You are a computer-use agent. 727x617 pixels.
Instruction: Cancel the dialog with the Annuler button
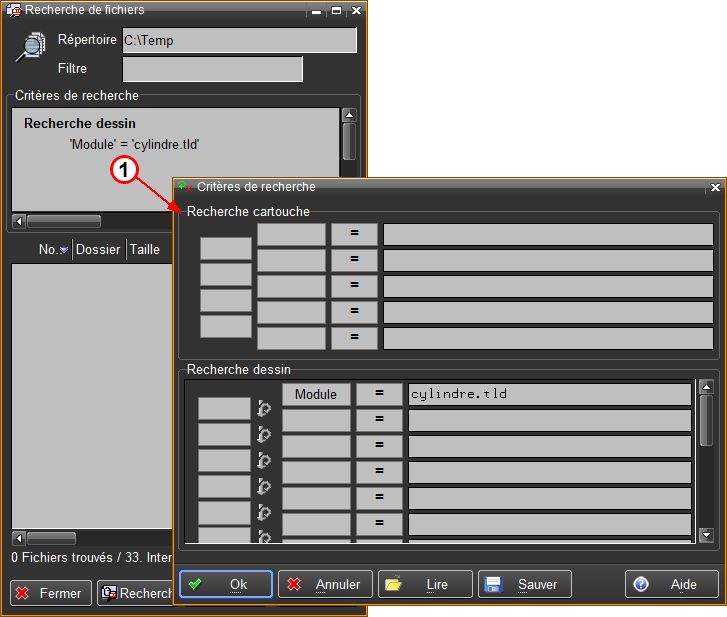325,584
